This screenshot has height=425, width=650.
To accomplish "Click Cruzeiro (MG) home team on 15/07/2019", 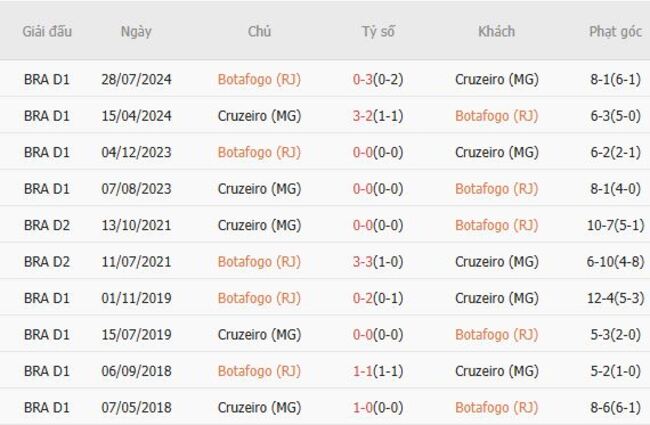I will tap(259, 334).
